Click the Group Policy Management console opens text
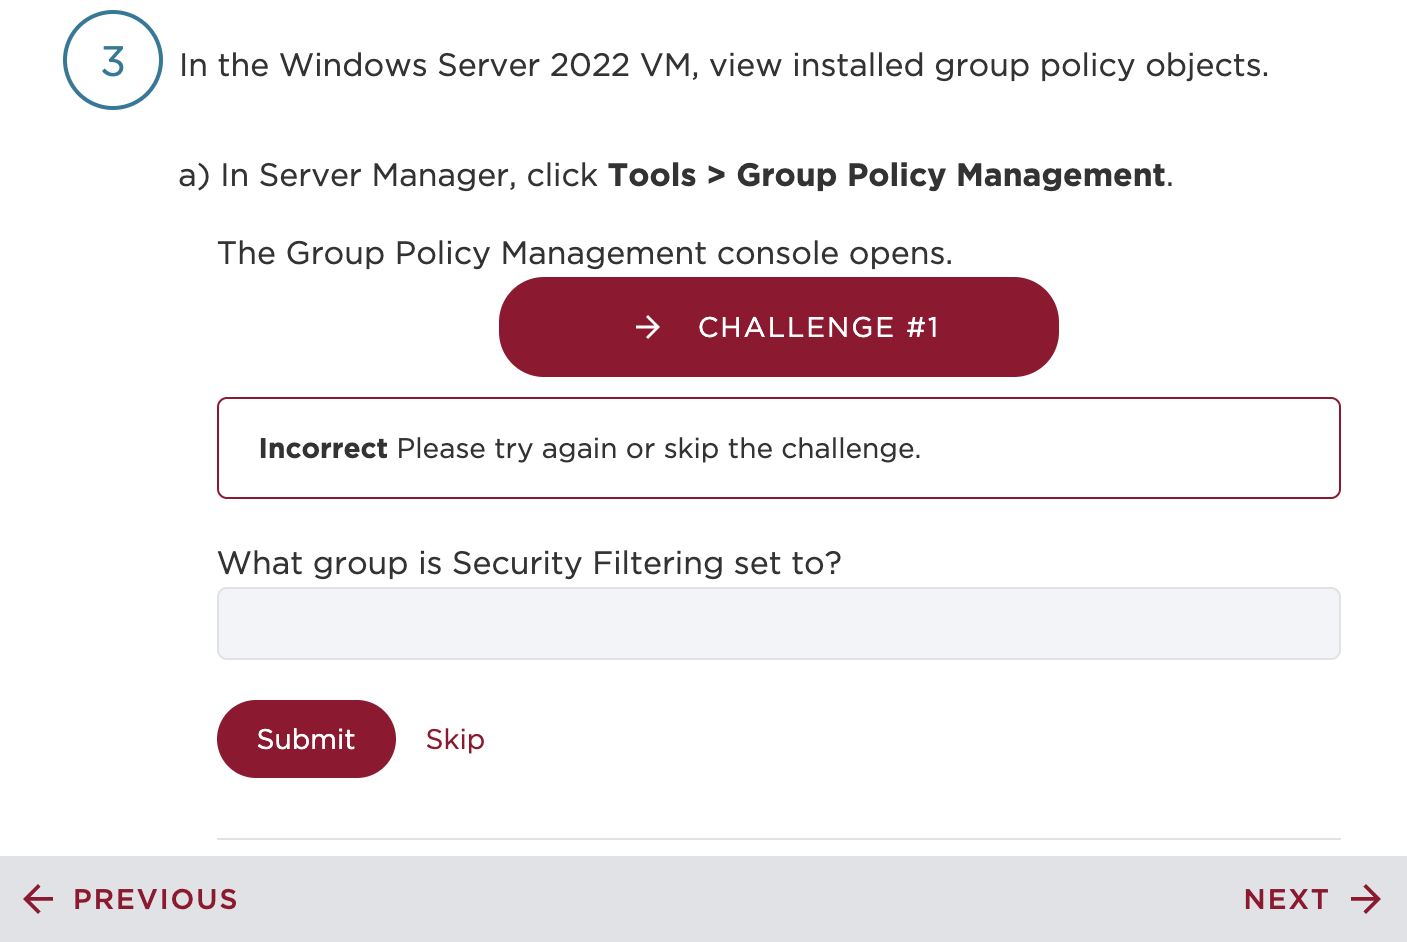This screenshot has width=1407, height=942. pos(586,253)
